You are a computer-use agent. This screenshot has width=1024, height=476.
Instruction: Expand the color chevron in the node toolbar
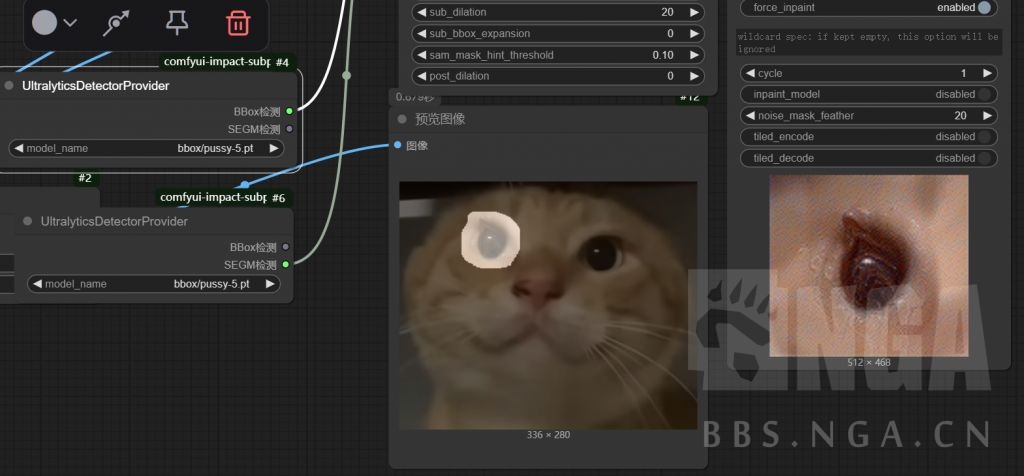[x=70, y=23]
